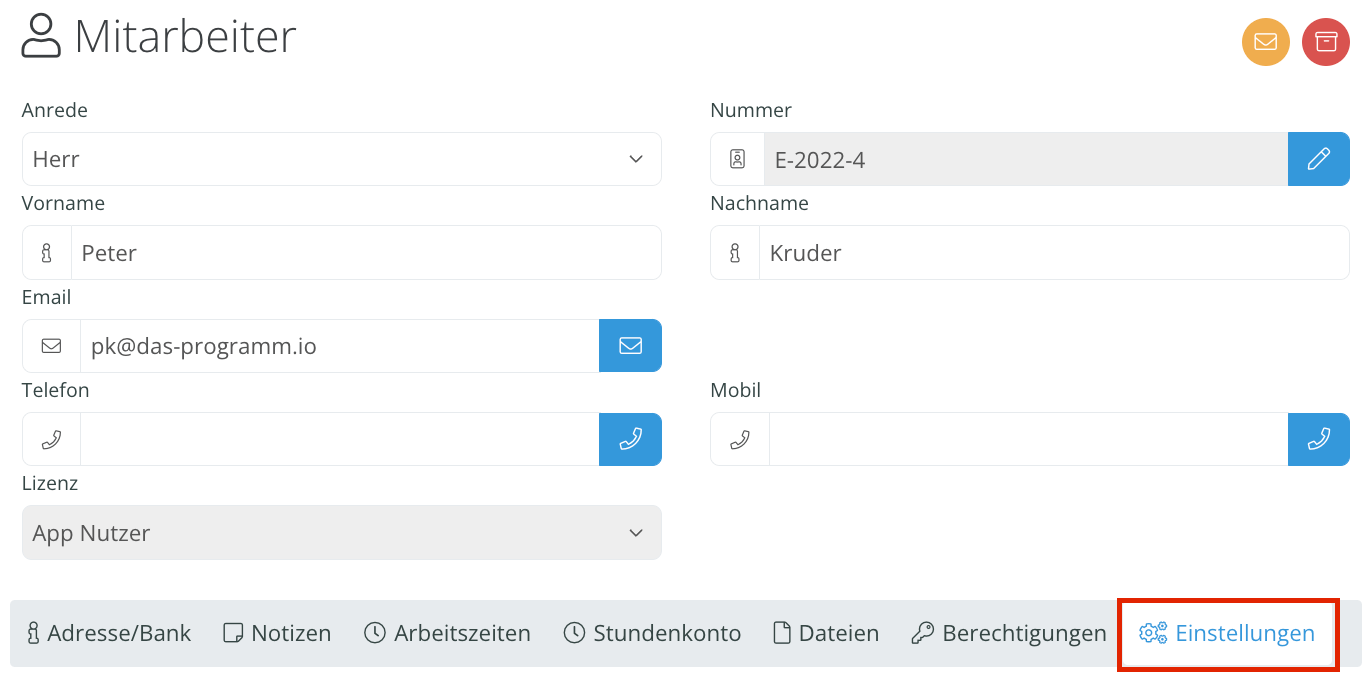Switch to the Notizen tab
This screenshot has height=678, width=1372.
tap(277, 633)
